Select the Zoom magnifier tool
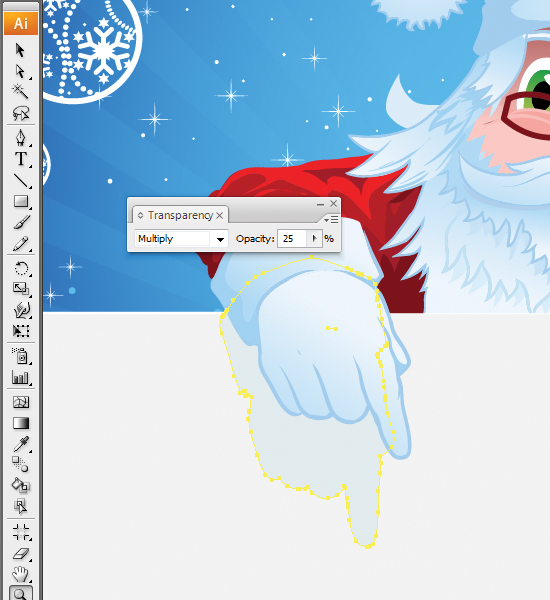The width and height of the screenshot is (550, 600). coord(20,594)
